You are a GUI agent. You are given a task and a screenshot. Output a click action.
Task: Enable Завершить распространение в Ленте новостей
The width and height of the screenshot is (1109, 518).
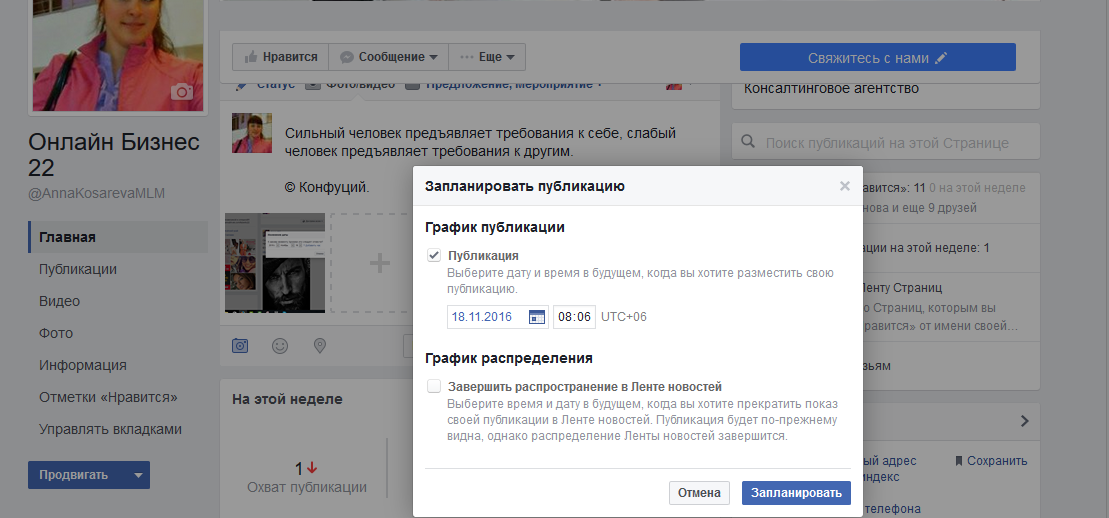pos(434,386)
